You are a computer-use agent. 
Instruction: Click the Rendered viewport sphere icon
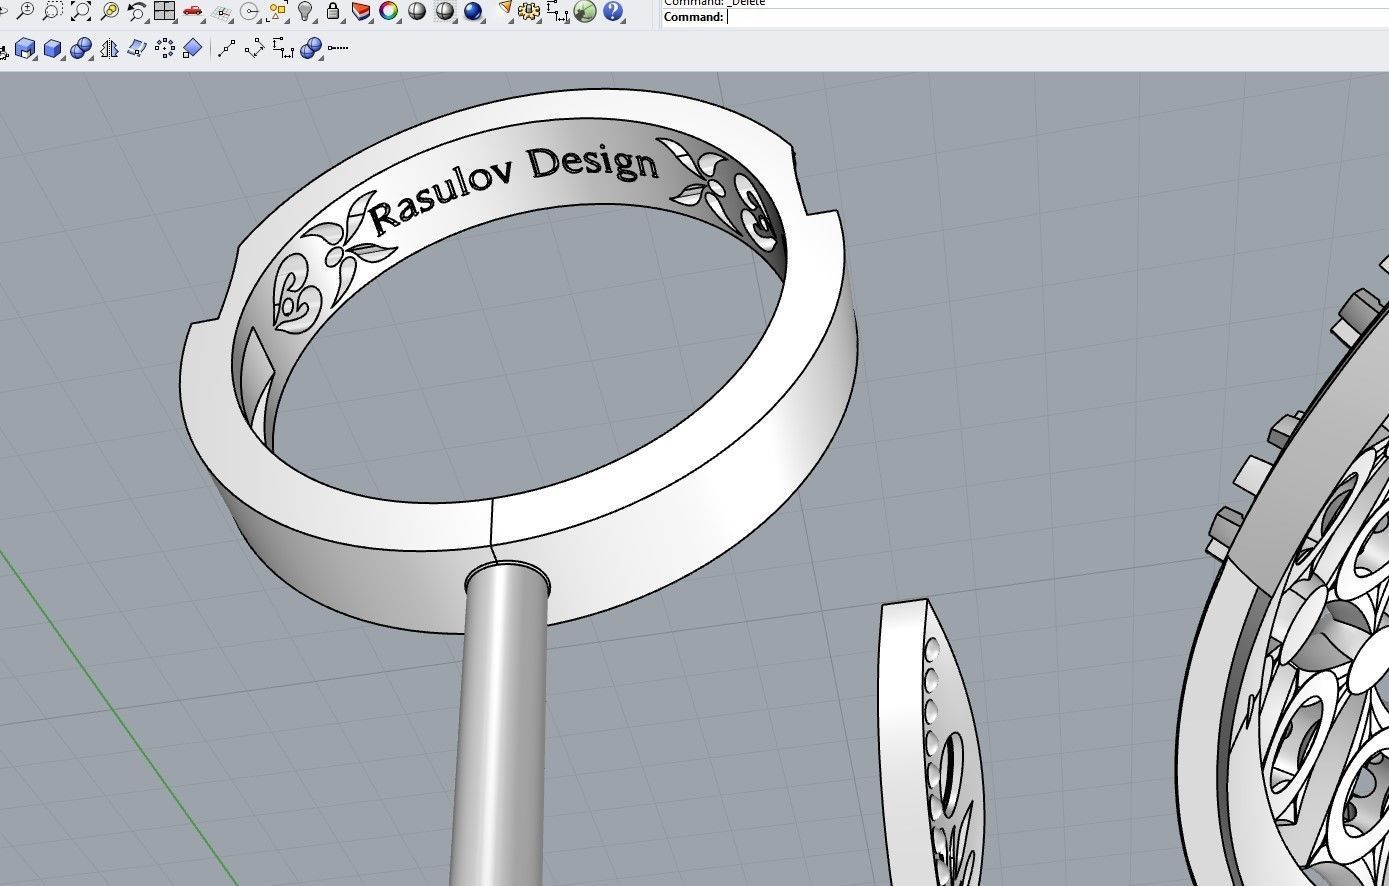tap(445, 11)
